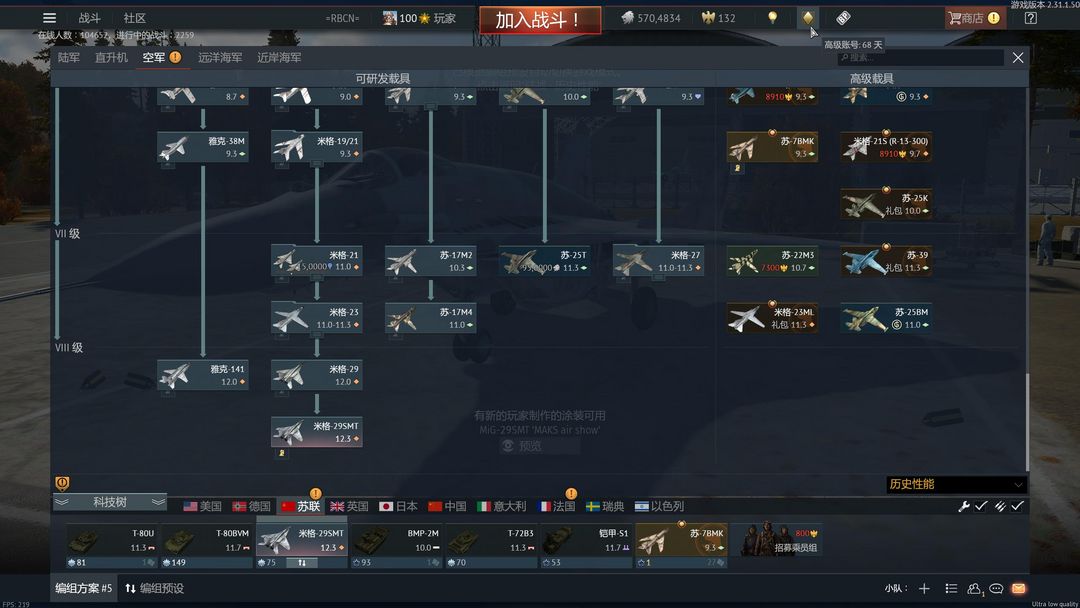
Task: Click the orange shield badge icon
Action: click(x=62, y=483)
